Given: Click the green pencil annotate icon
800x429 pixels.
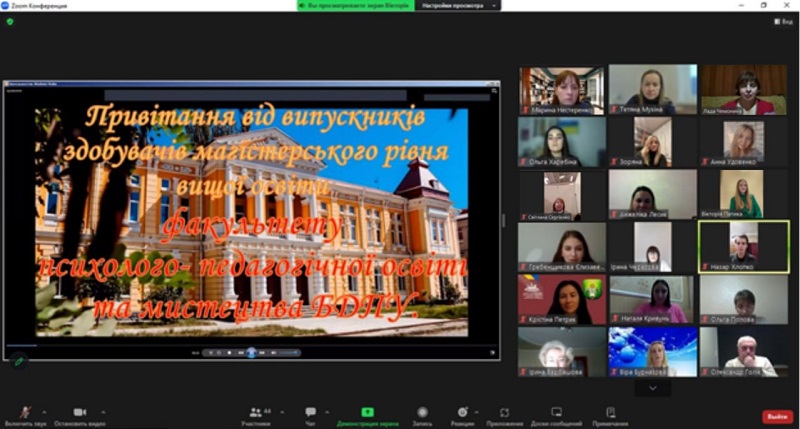Looking at the screenshot, I should click(19, 361).
